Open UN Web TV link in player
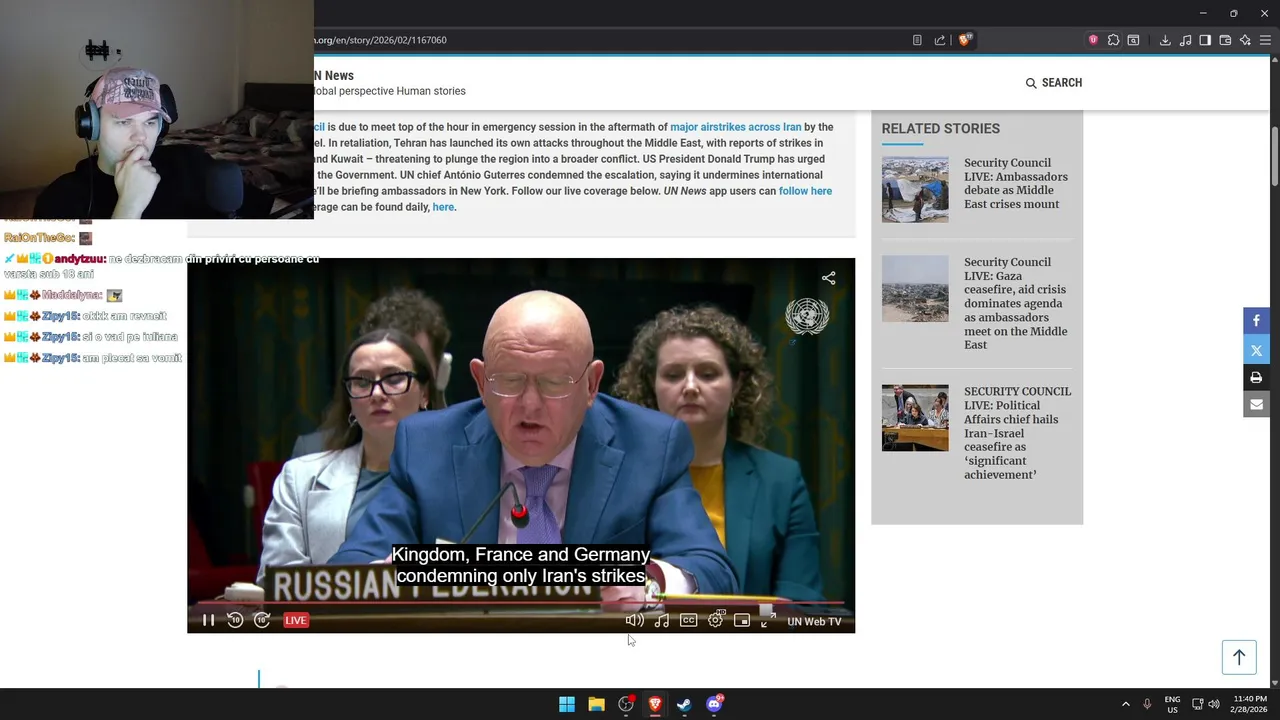The image size is (1280, 720). tap(814, 621)
